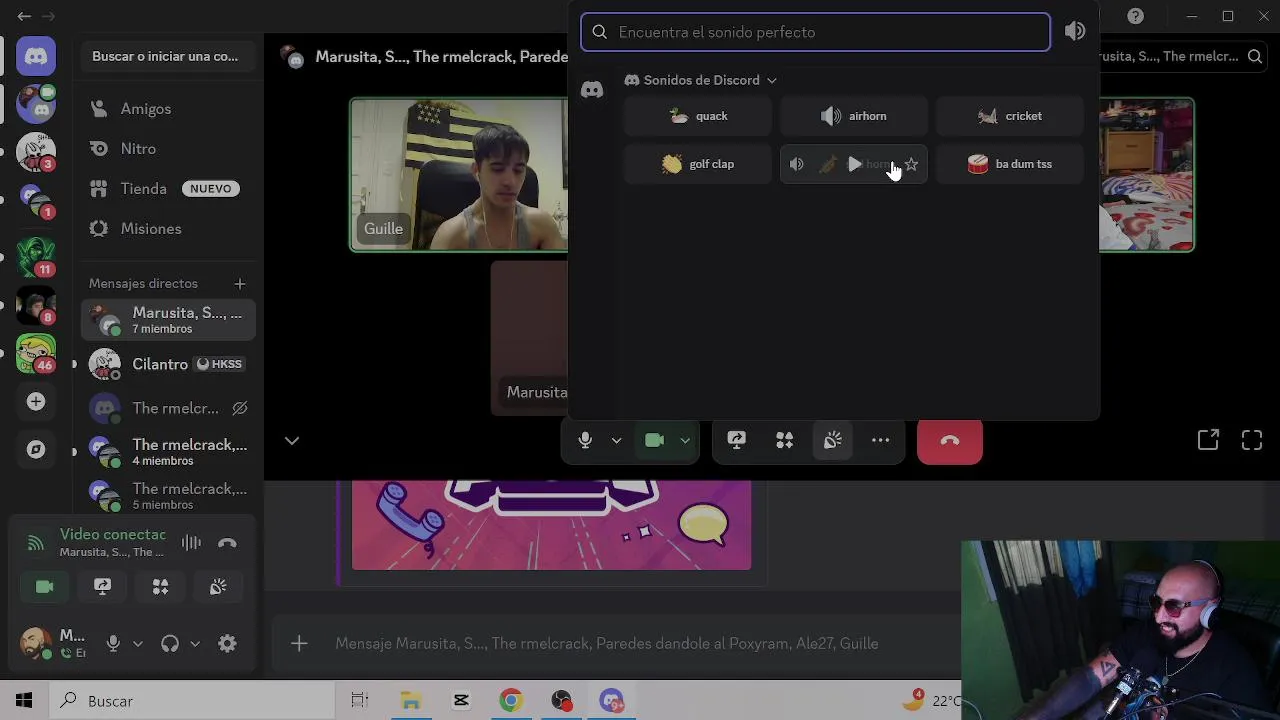This screenshot has width=1280, height=720.
Task: Turn off camera in call controls
Action: (654, 440)
